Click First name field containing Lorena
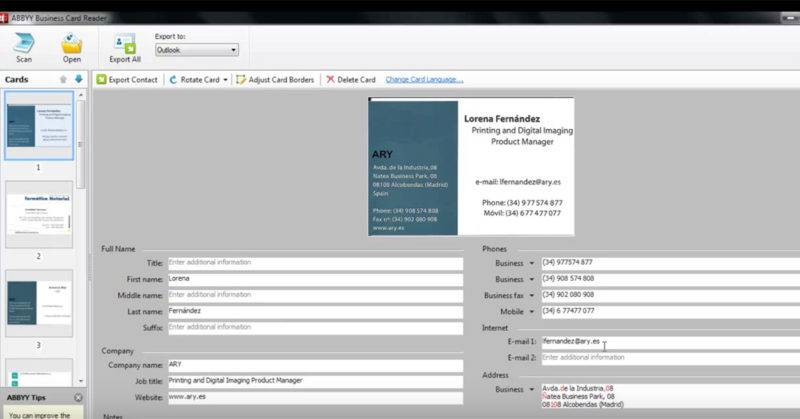Screen dimensions: 800x419 (x=315, y=280)
